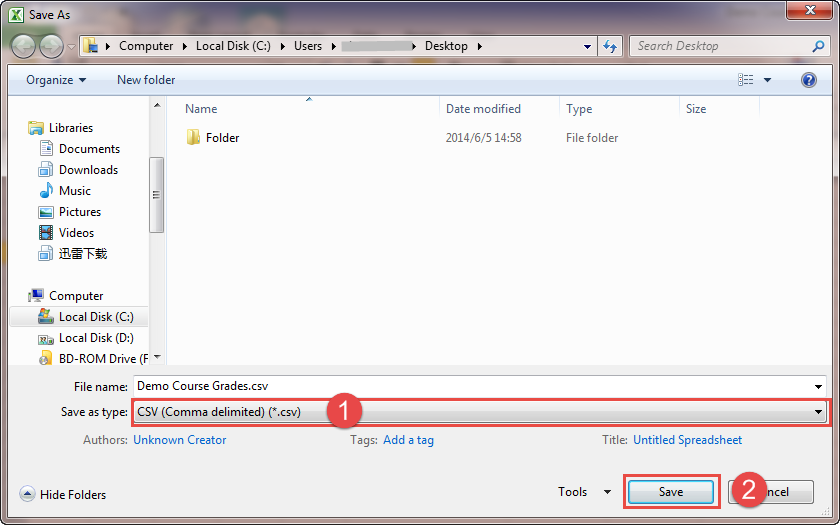Click the Back navigation arrow
This screenshot has height=525, width=840.
click(24, 46)
